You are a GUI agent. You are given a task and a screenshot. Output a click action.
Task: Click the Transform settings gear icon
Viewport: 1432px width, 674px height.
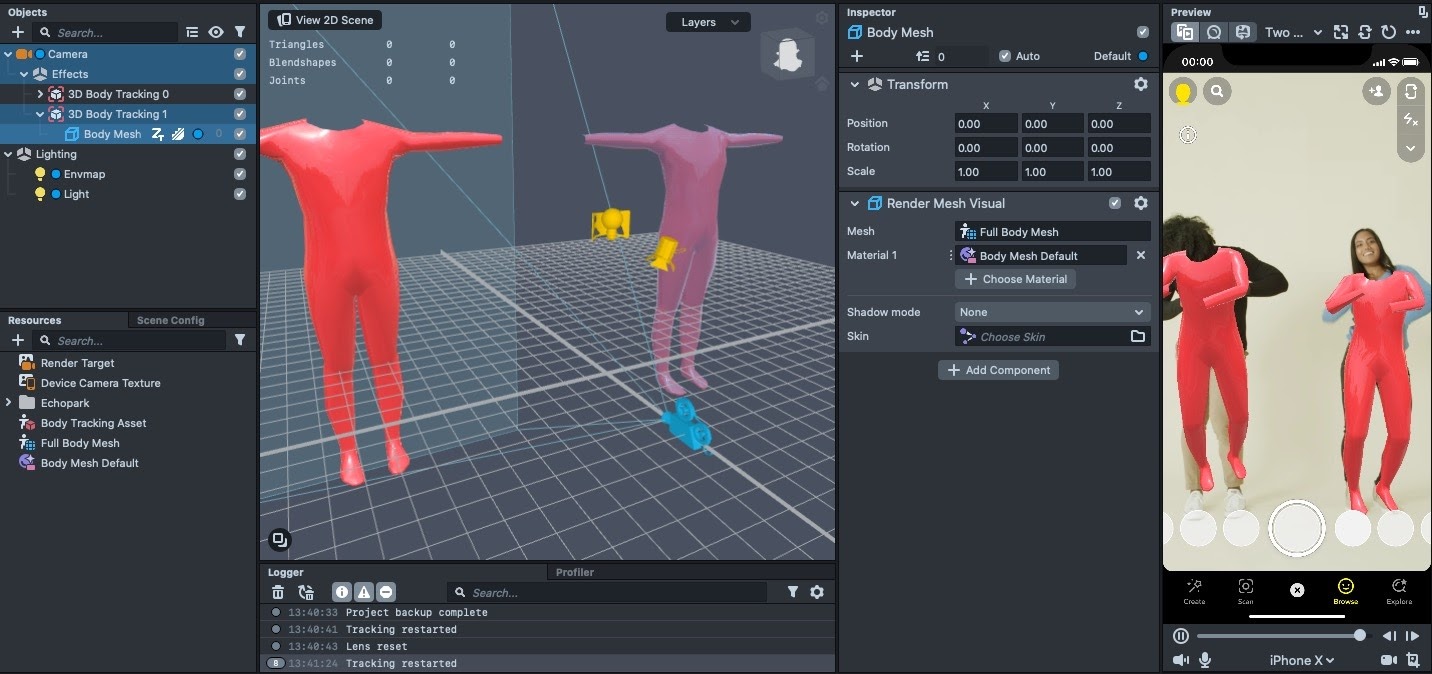pos(1140,84)
